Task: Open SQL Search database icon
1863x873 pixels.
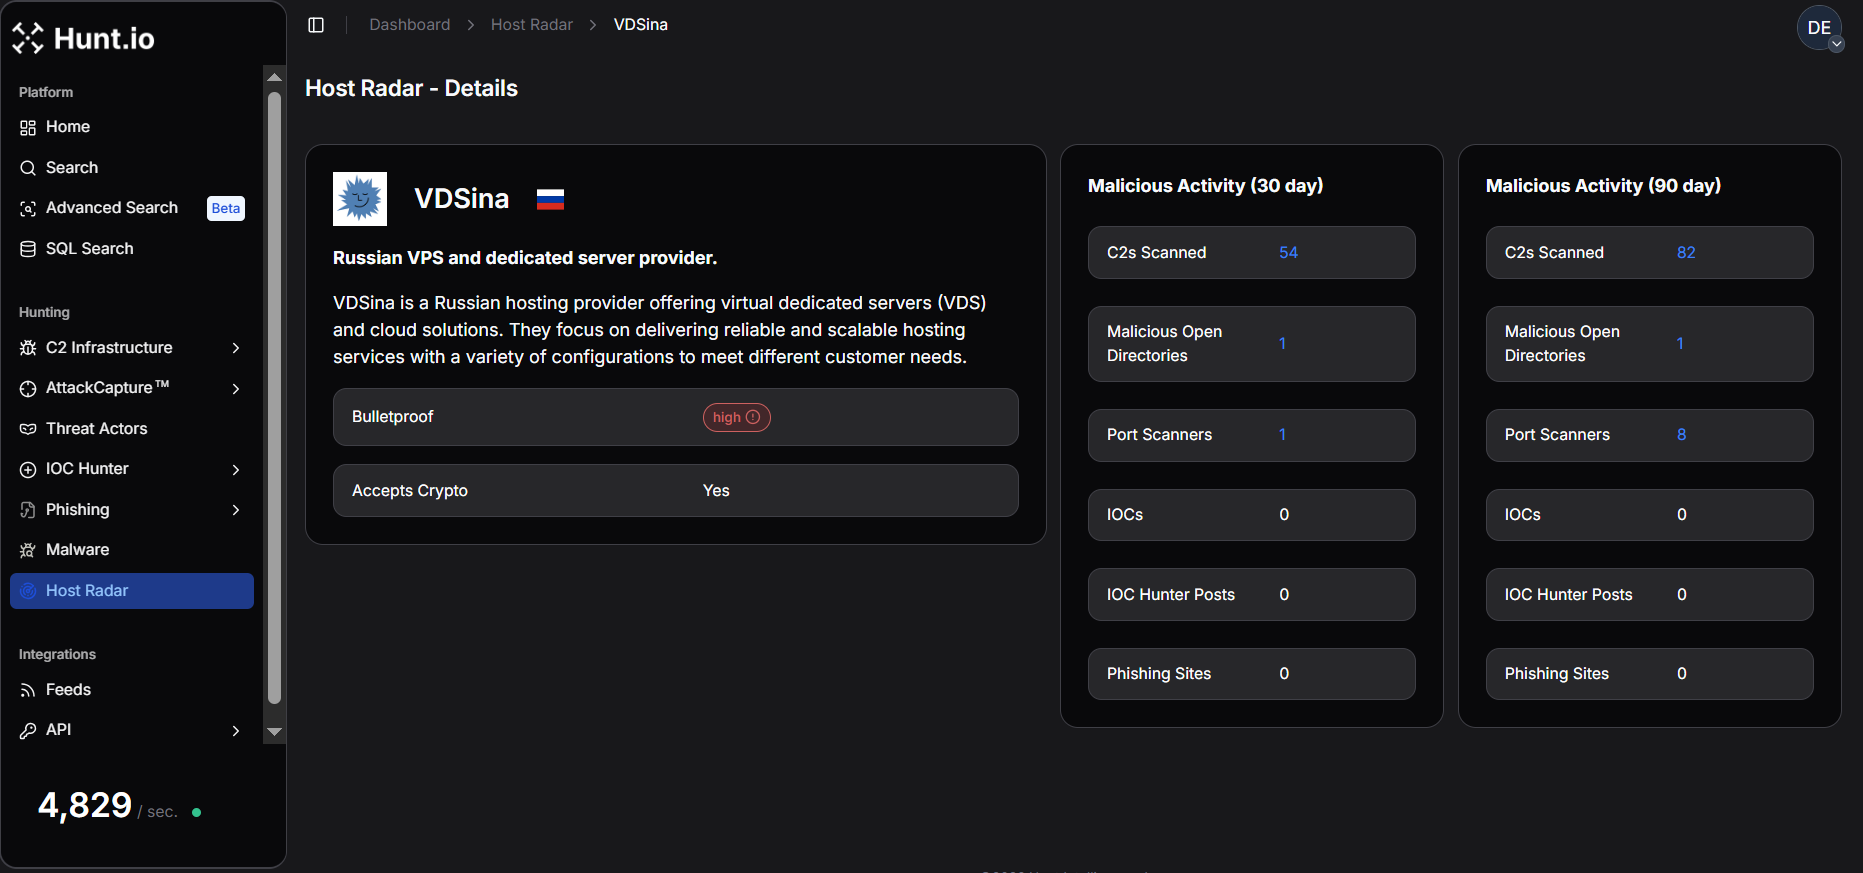Action: 28,249
